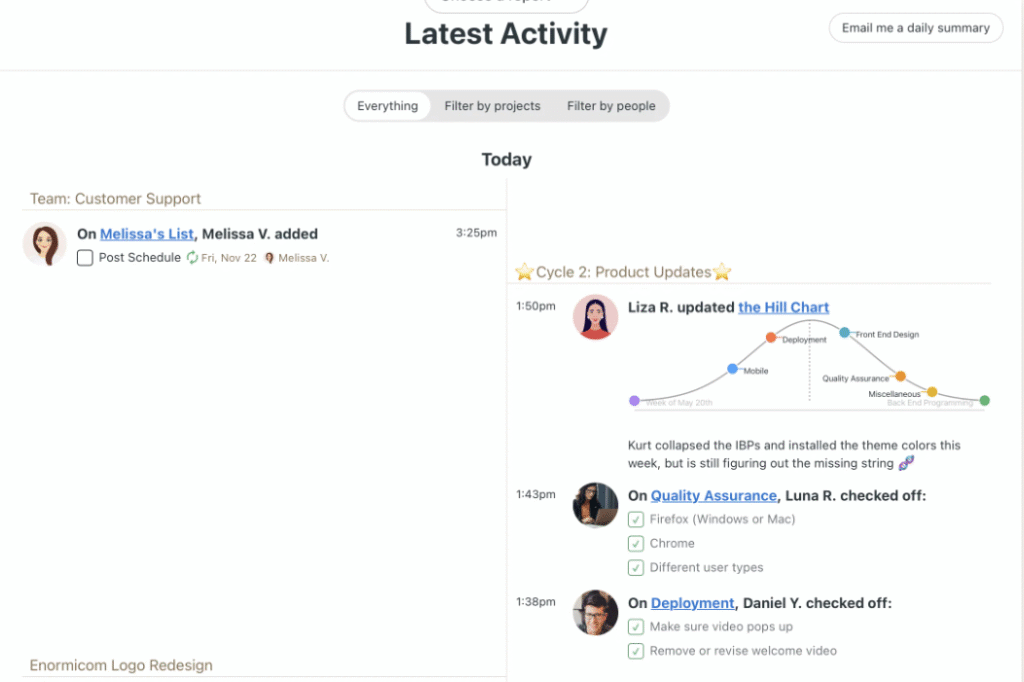This screenshot has height=682, width=1024.
Task: Click the blue Mobile dot on Hill Chart
Action: [732, 369]
